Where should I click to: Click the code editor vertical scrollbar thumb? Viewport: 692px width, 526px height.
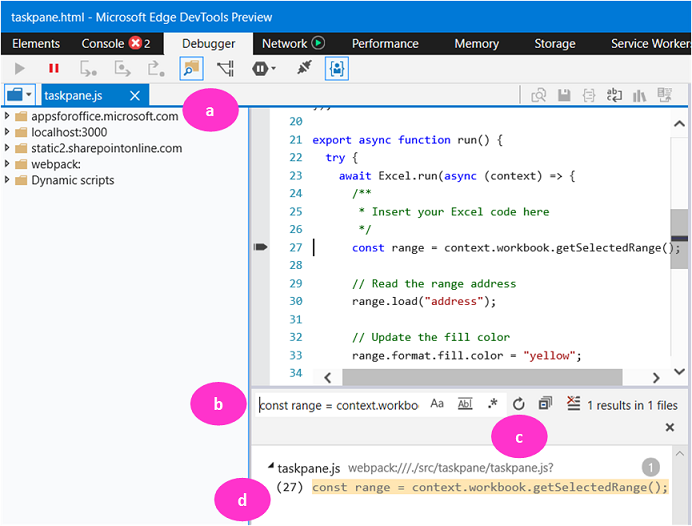tap(679, 238)
